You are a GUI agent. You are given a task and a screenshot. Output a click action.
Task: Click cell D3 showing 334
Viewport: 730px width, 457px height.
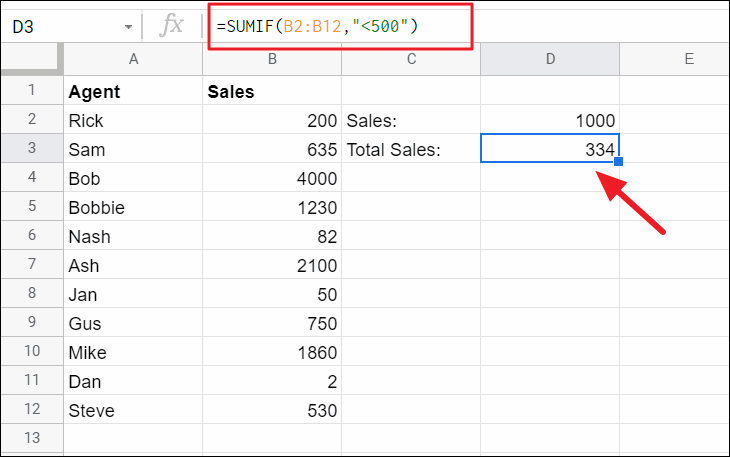(550, 149)
